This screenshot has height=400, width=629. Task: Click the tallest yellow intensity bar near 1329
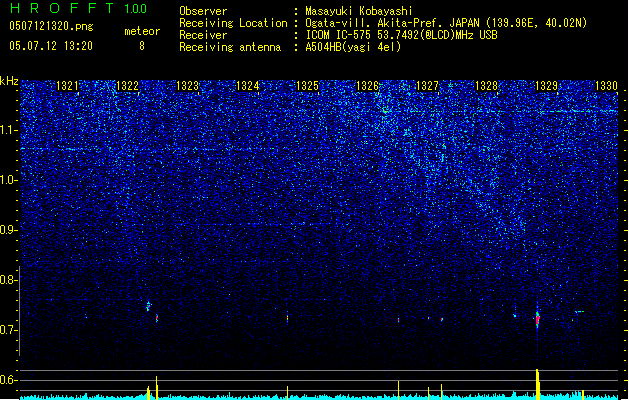(x=538, y=384)
